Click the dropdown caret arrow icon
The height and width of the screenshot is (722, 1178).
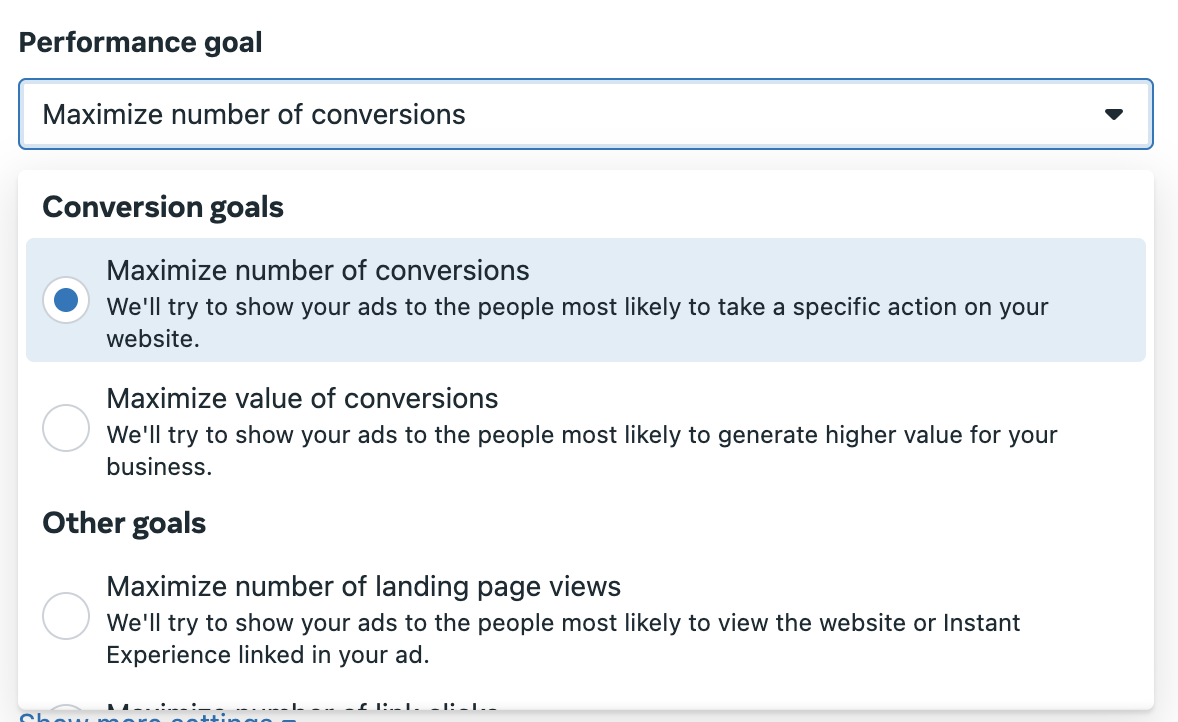coord(1113,114)
